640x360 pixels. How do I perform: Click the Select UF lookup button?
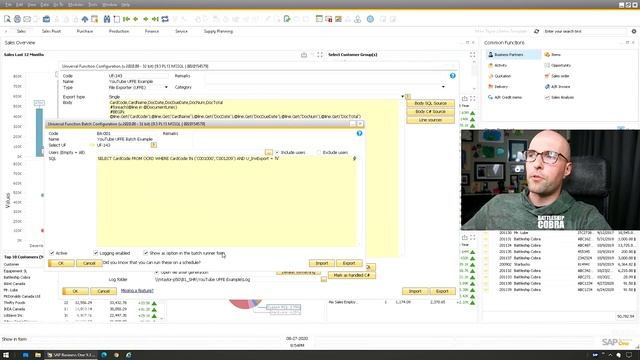coord(153,145)
